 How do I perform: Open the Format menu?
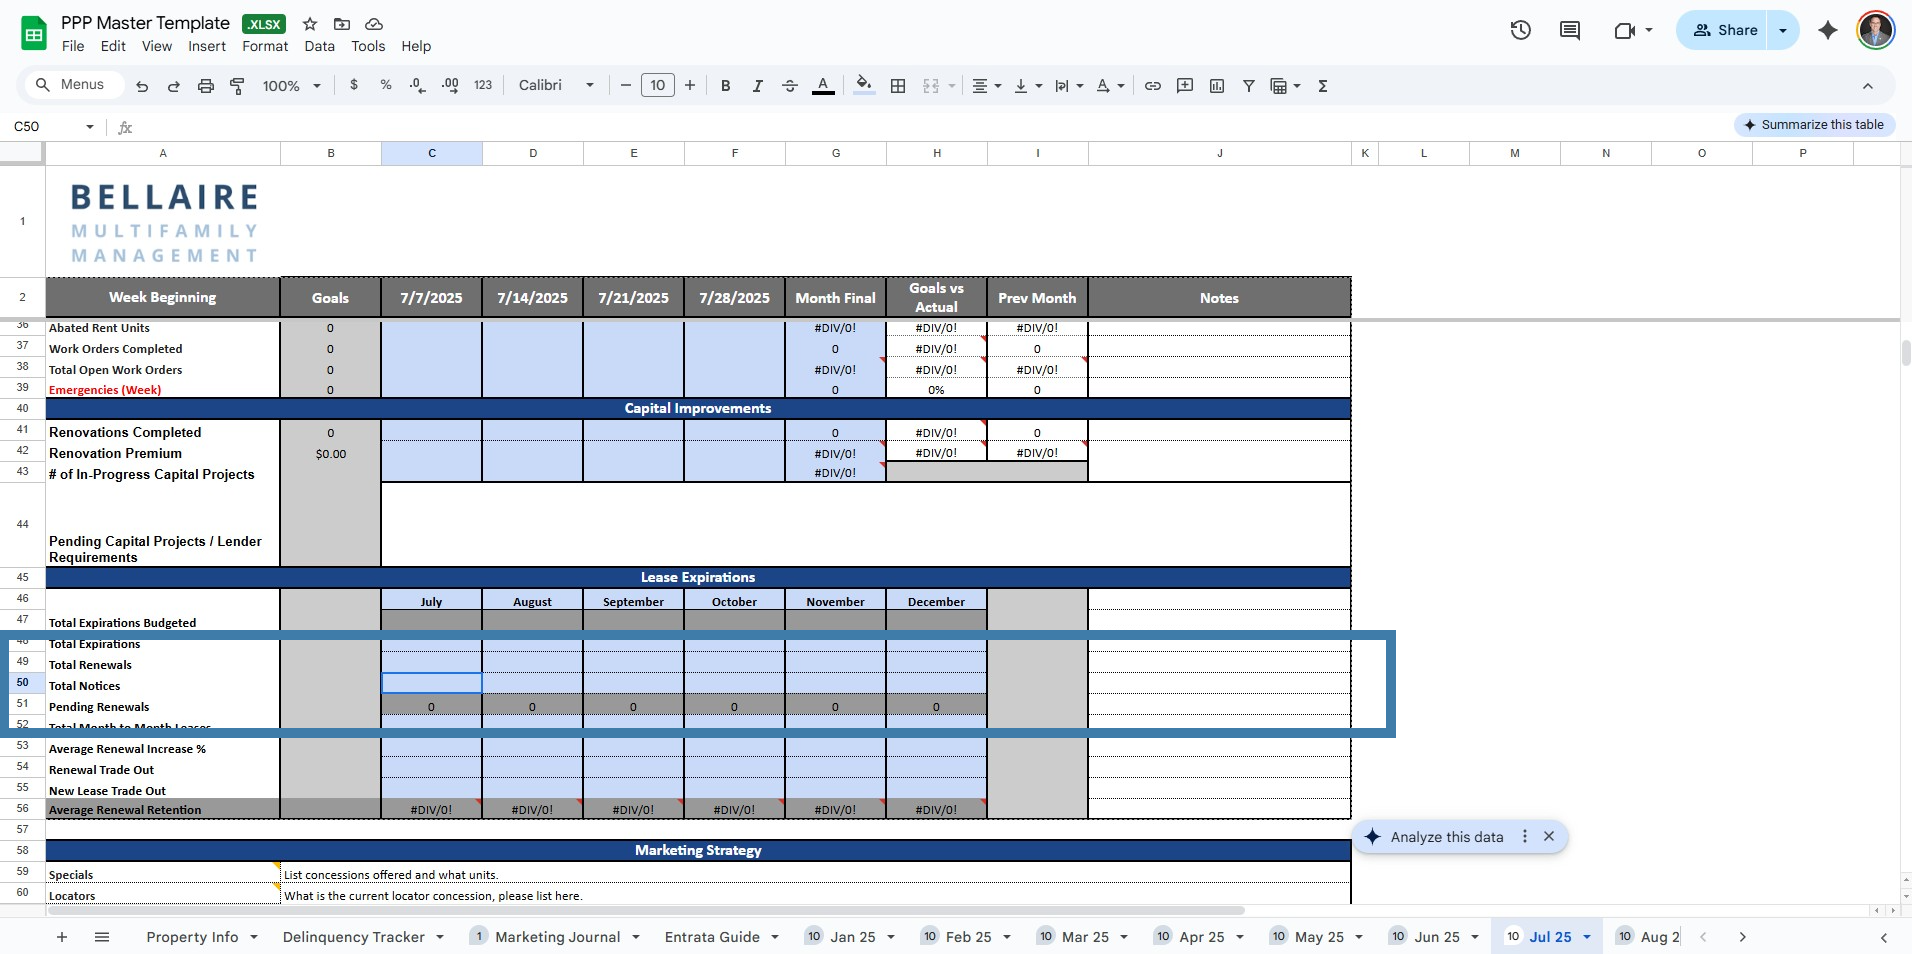pos(265,46)
